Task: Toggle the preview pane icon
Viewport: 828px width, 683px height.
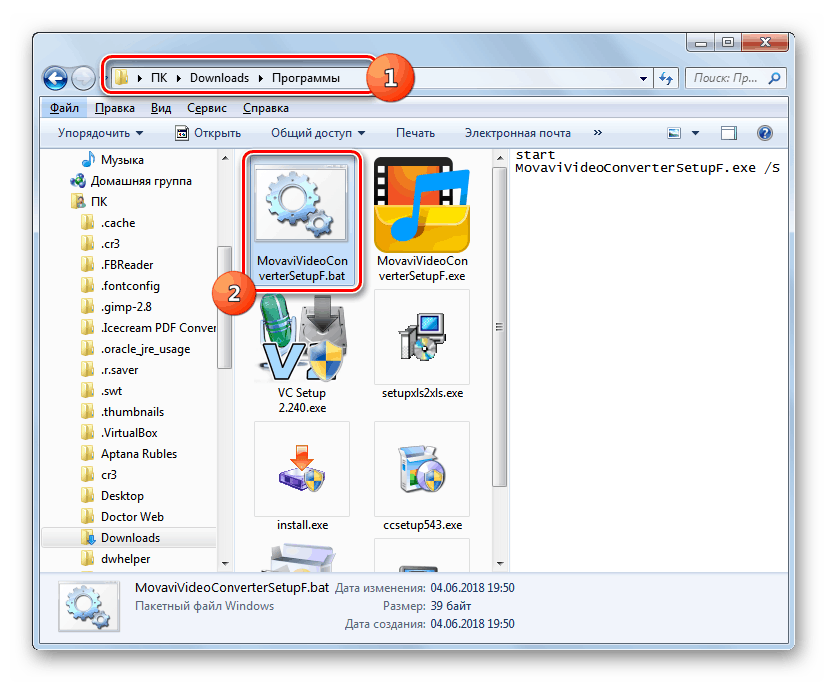Action: (729, 133)
